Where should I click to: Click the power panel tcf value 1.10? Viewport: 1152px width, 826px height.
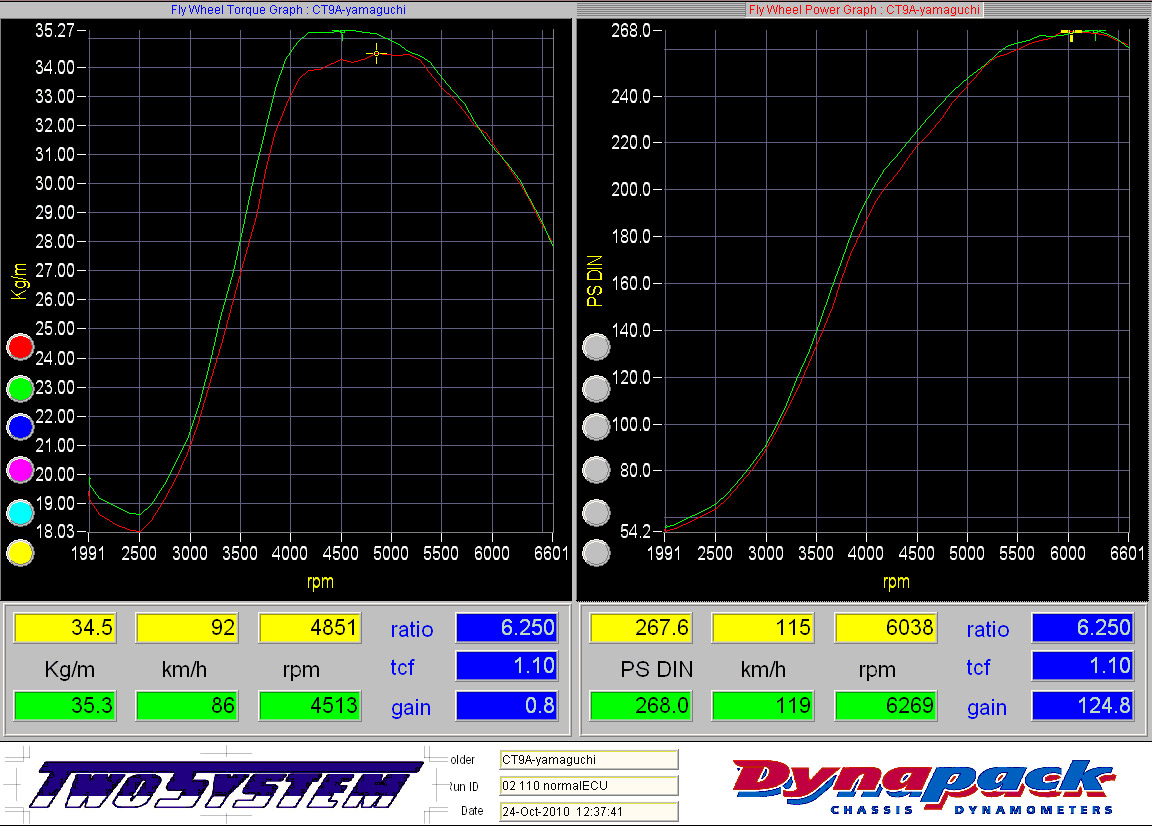pos(1083,666)
